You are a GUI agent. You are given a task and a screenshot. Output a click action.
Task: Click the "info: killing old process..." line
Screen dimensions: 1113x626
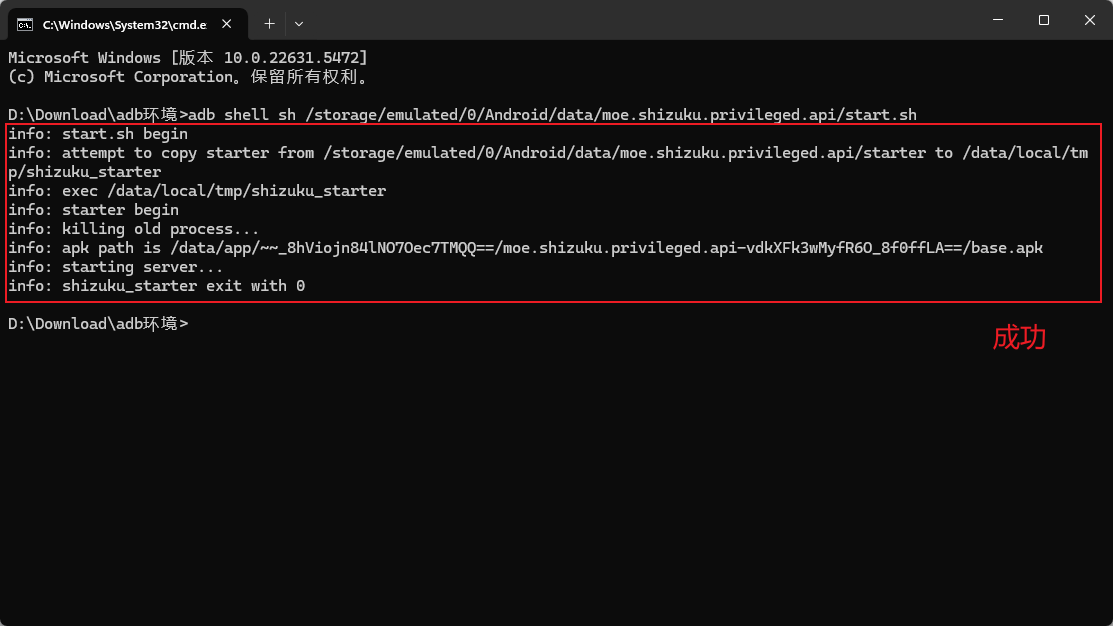click(x=134, y=229)
